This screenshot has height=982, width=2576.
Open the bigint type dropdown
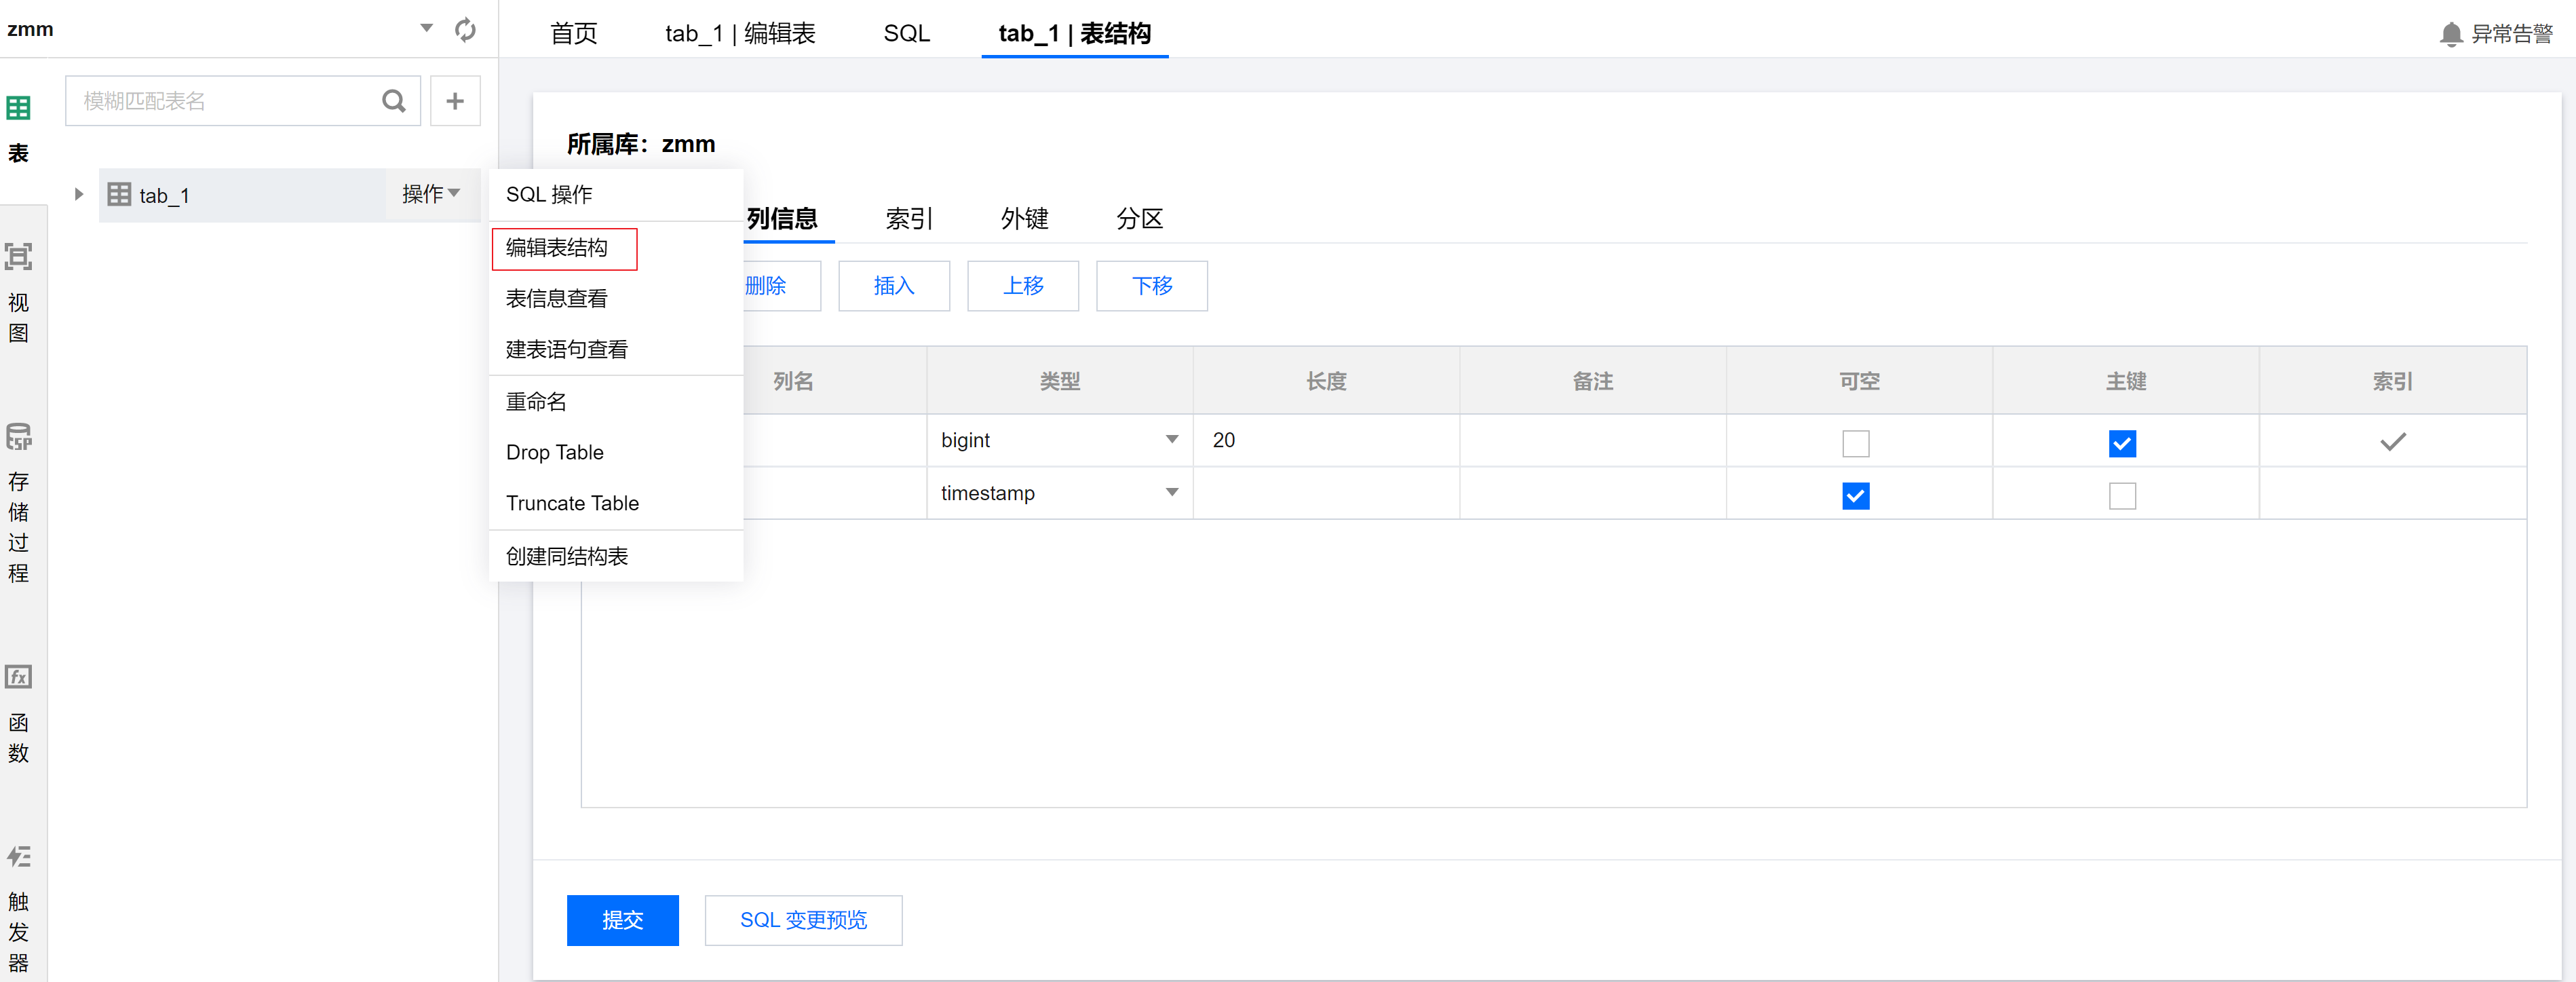tap(1171, 440)
